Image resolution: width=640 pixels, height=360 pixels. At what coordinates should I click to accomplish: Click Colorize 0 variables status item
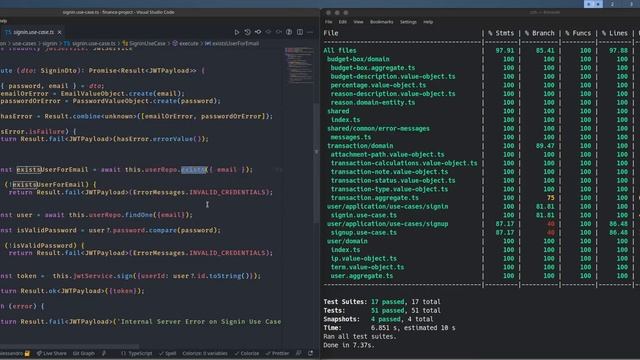click(x=204, y=353)
